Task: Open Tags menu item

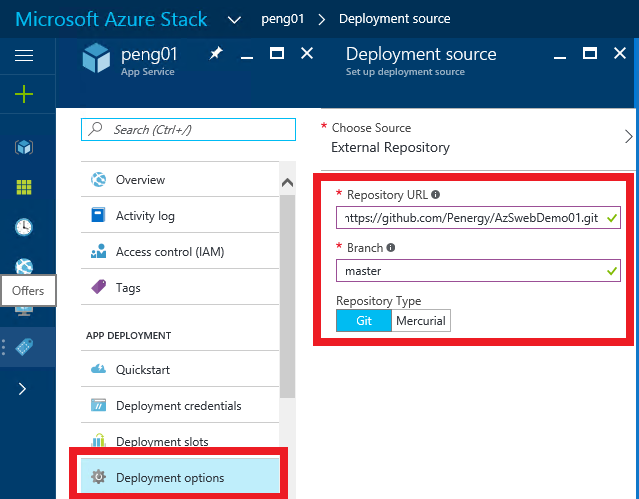Action: (x=180, y=287)
